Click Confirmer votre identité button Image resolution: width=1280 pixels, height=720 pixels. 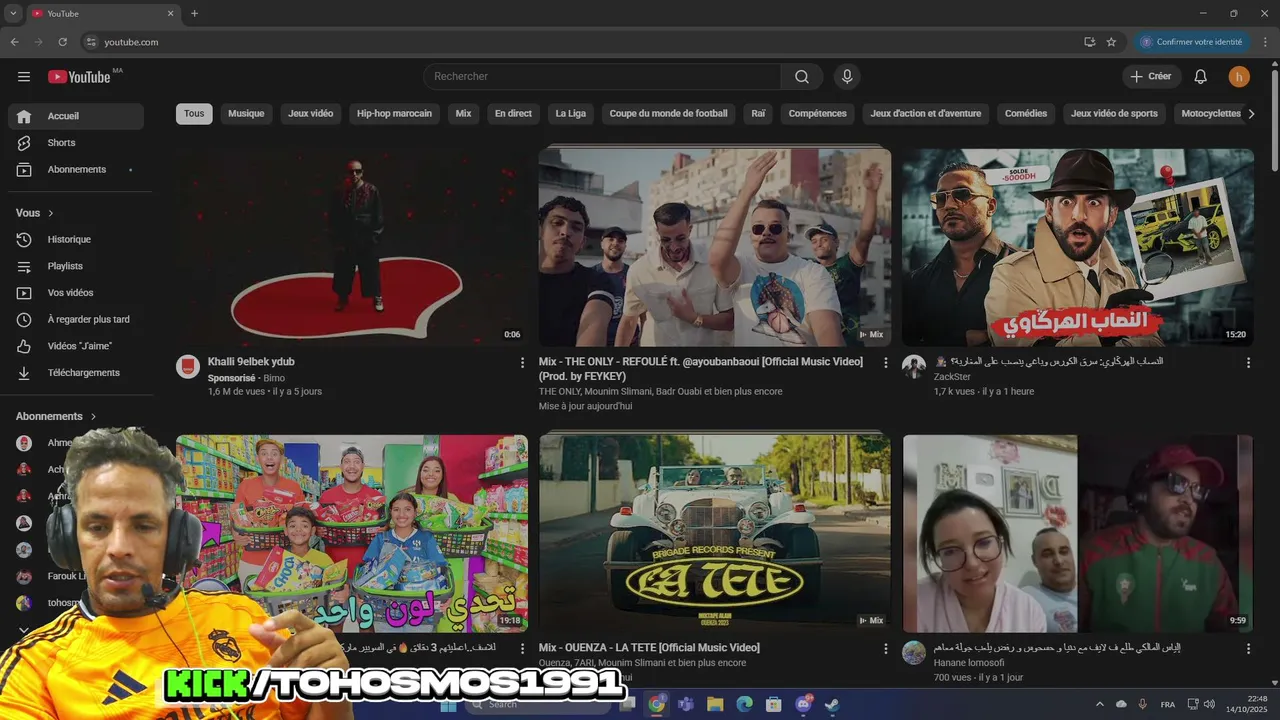pos(1191,42)
